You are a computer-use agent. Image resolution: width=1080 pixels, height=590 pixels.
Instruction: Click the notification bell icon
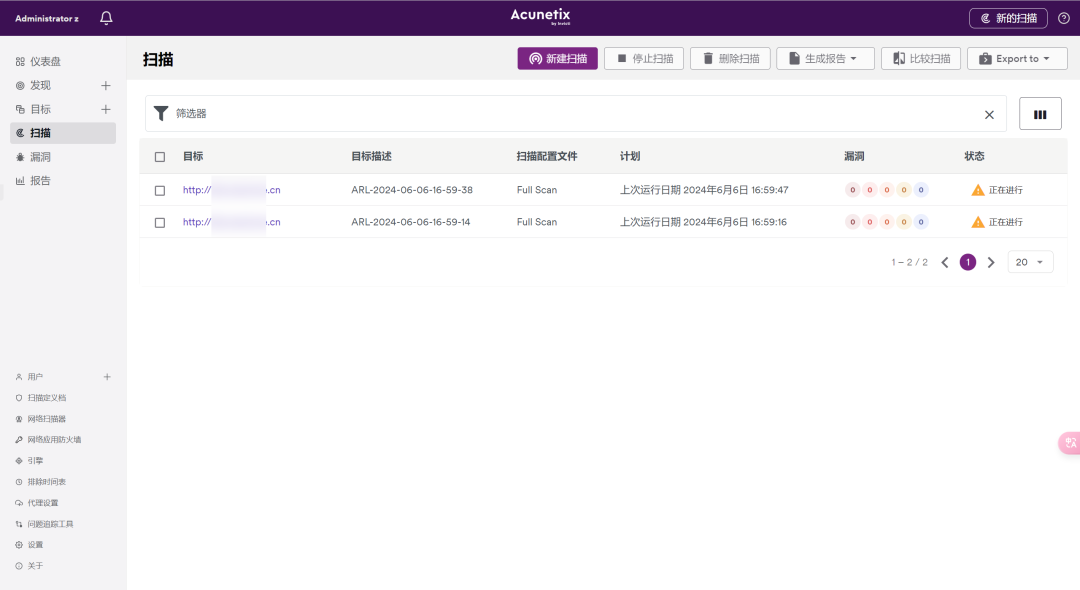click(107, 18)
